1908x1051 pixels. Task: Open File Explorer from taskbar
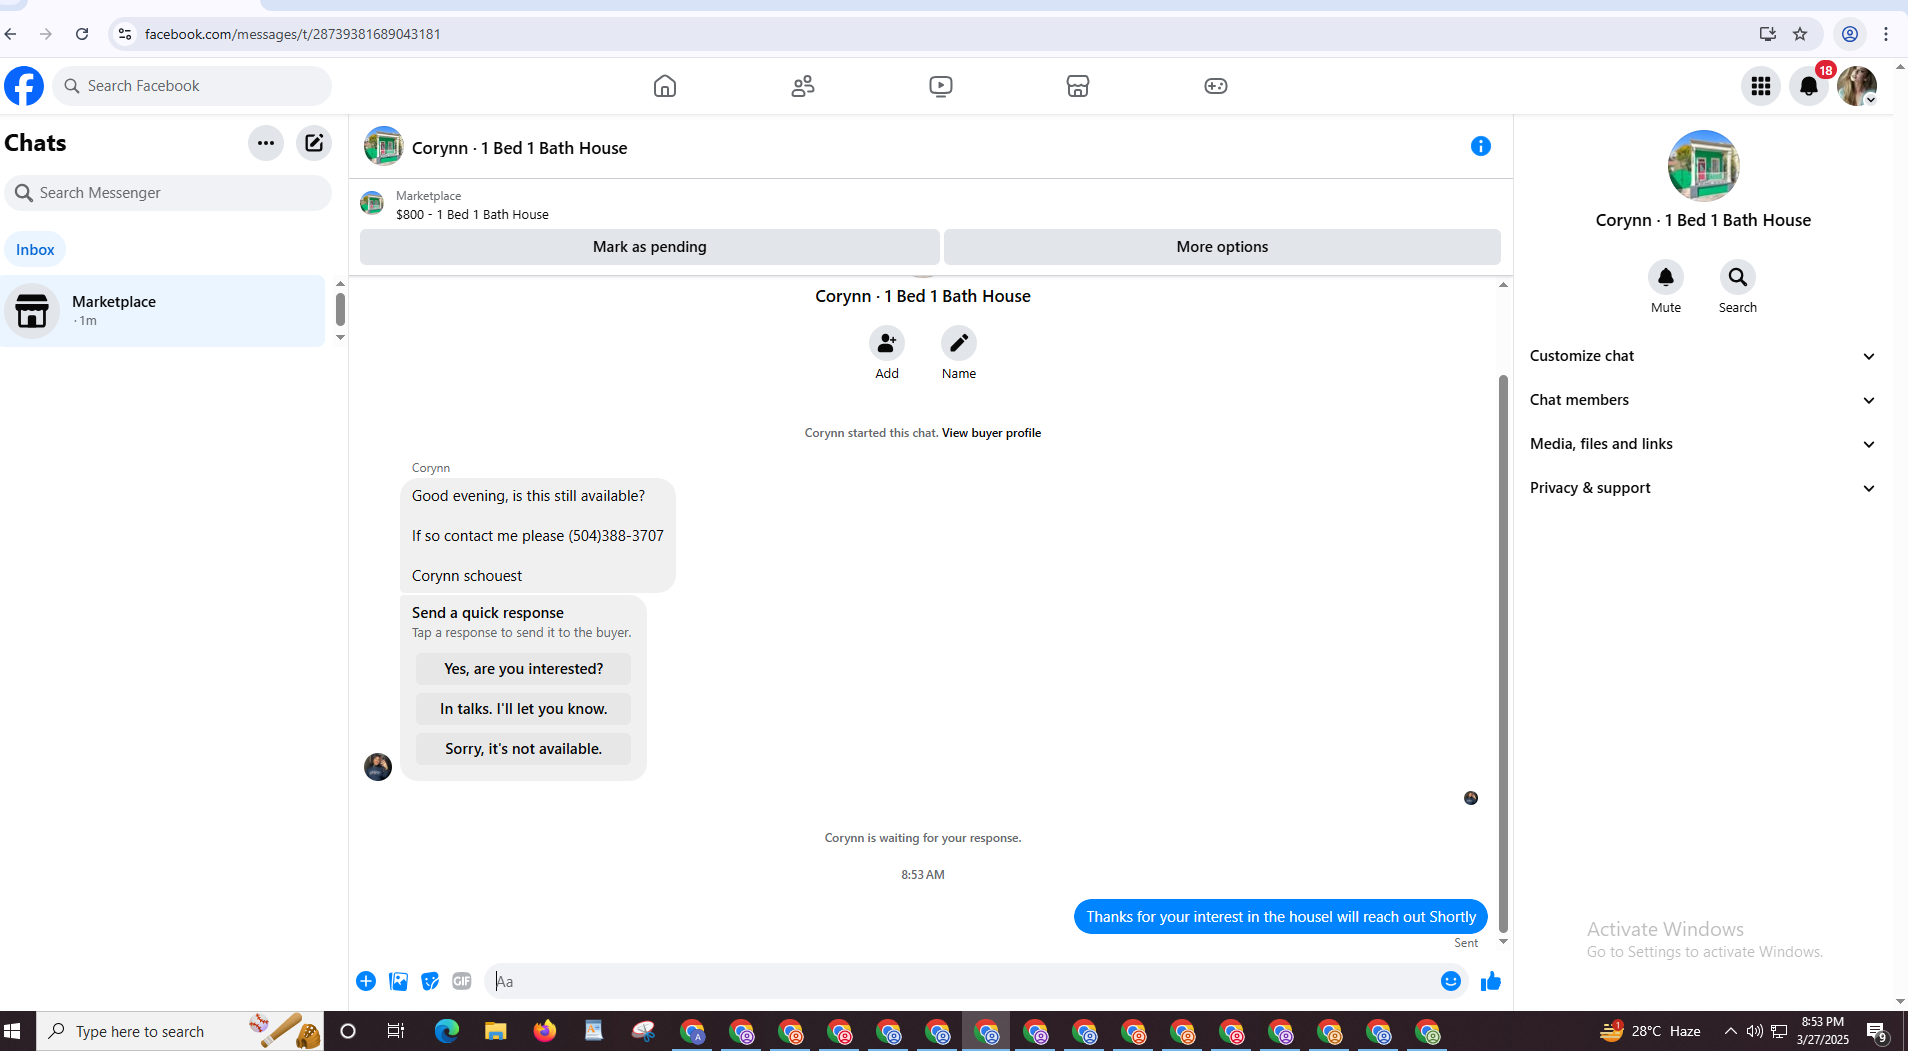click(495, 1031)
